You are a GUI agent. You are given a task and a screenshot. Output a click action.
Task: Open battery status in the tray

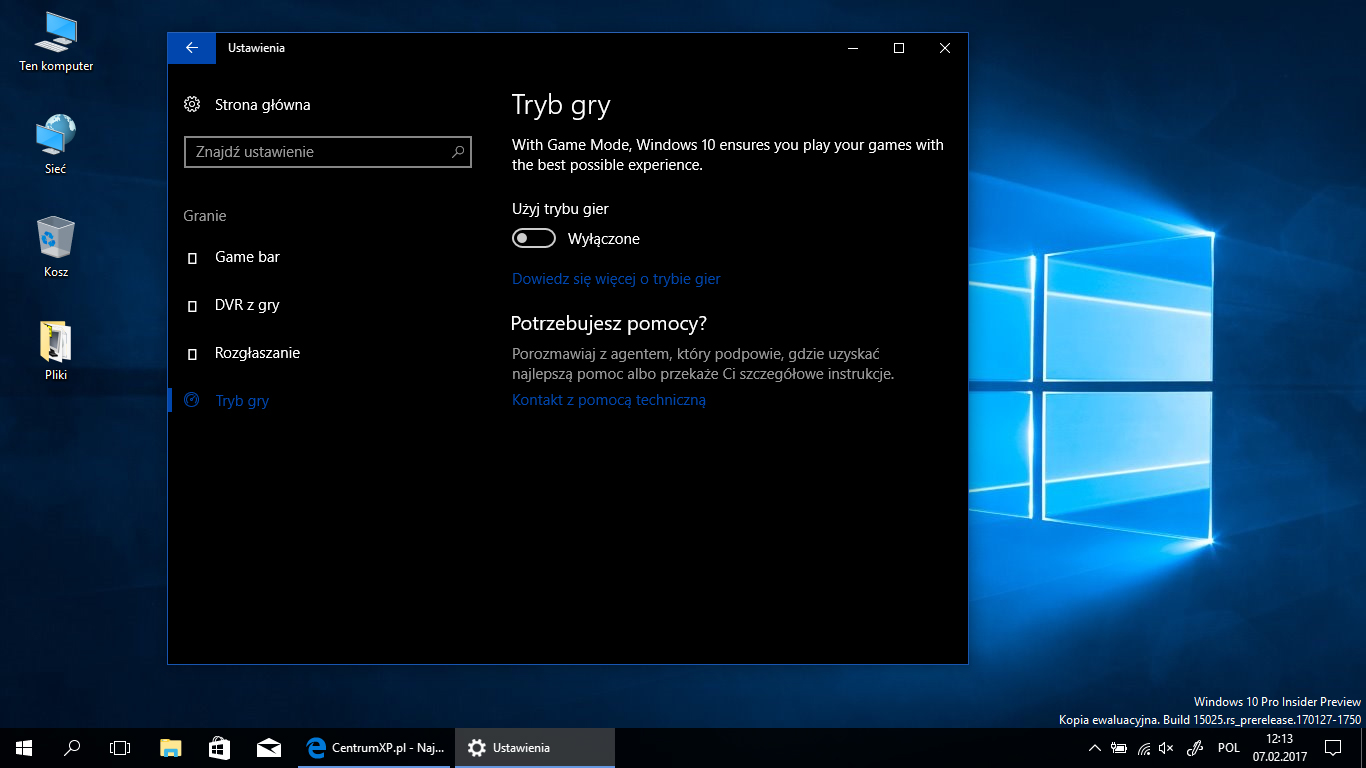[1119, 748]
